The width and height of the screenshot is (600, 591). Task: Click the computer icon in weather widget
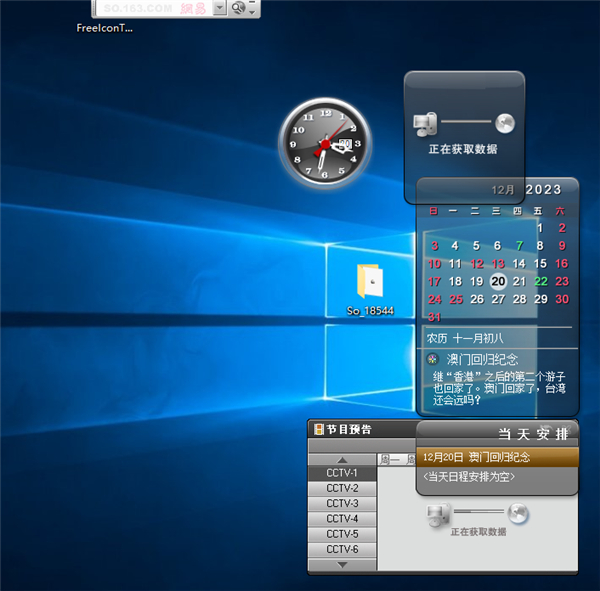pyautogui.click(x=425, y=124)
